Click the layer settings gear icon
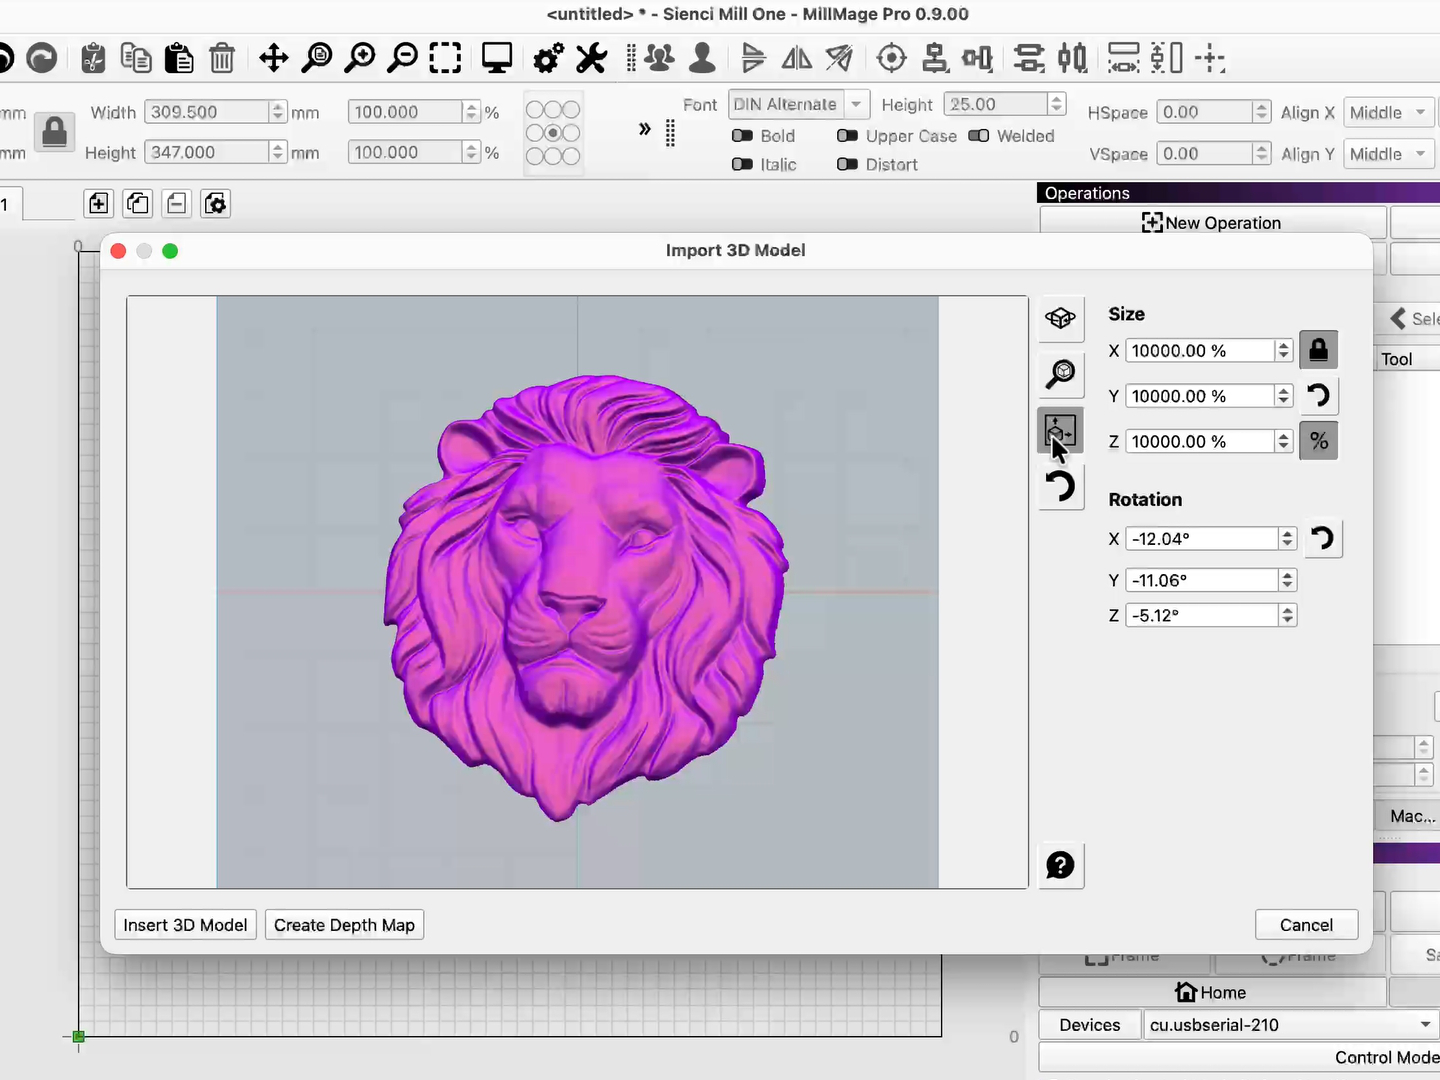1440x1080 pixels. (x=215, y=204)
